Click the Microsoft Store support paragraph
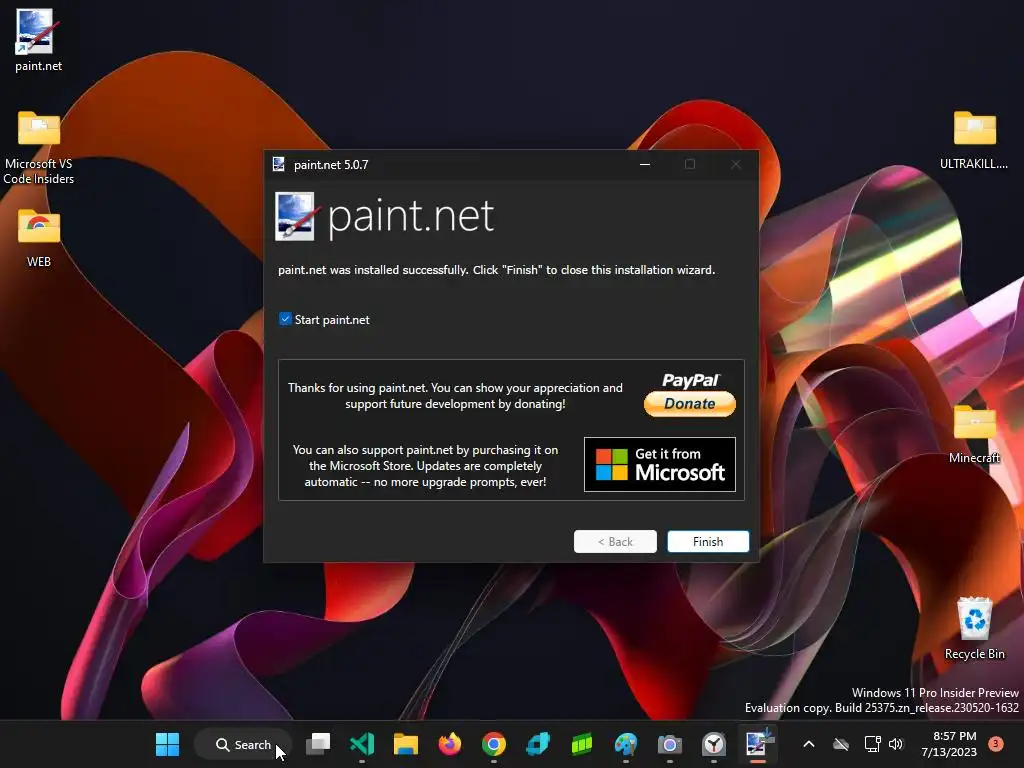The height and width of the screenshot is (768, 1024). point(425,466)
